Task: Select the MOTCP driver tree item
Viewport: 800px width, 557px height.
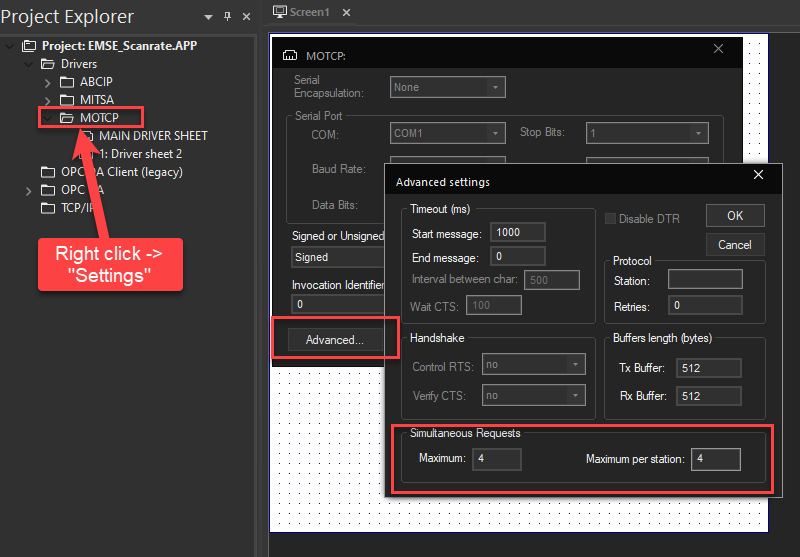Action: [x=99, y=118]
